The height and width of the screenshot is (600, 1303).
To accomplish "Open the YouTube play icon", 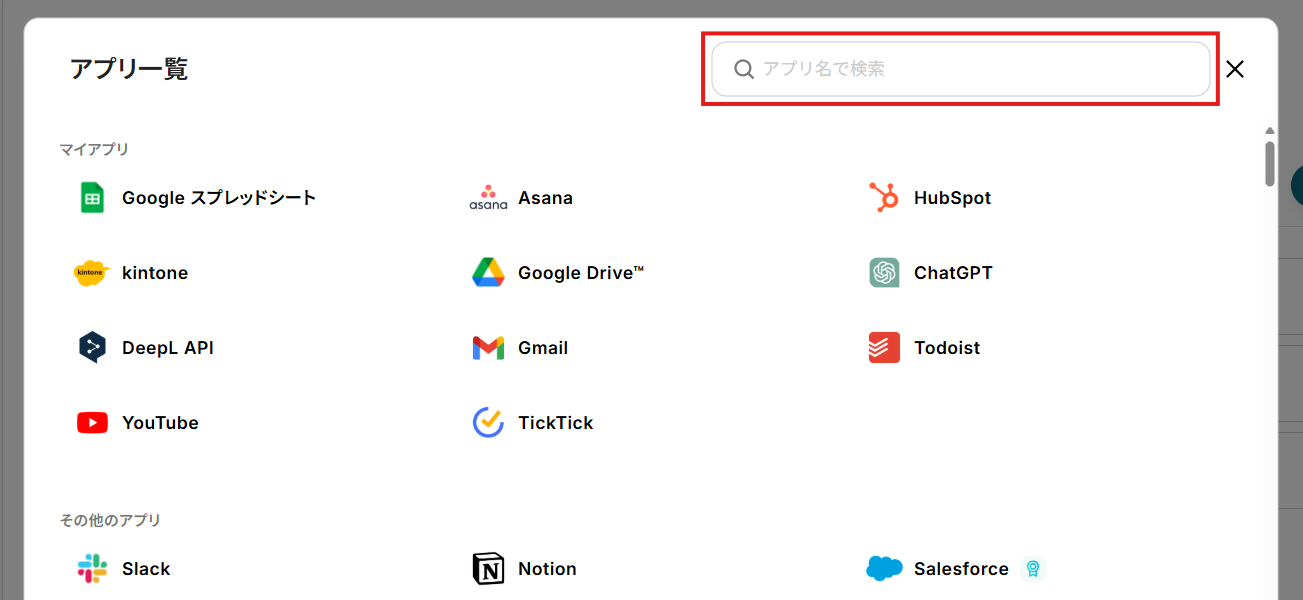I will click(x=92, y=423).
